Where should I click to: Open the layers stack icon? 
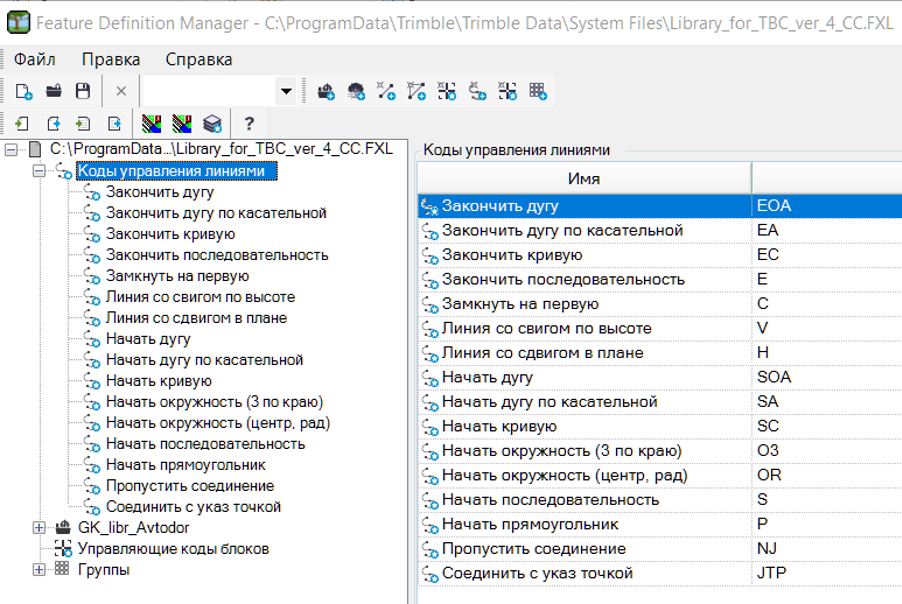tap(212, 123)
